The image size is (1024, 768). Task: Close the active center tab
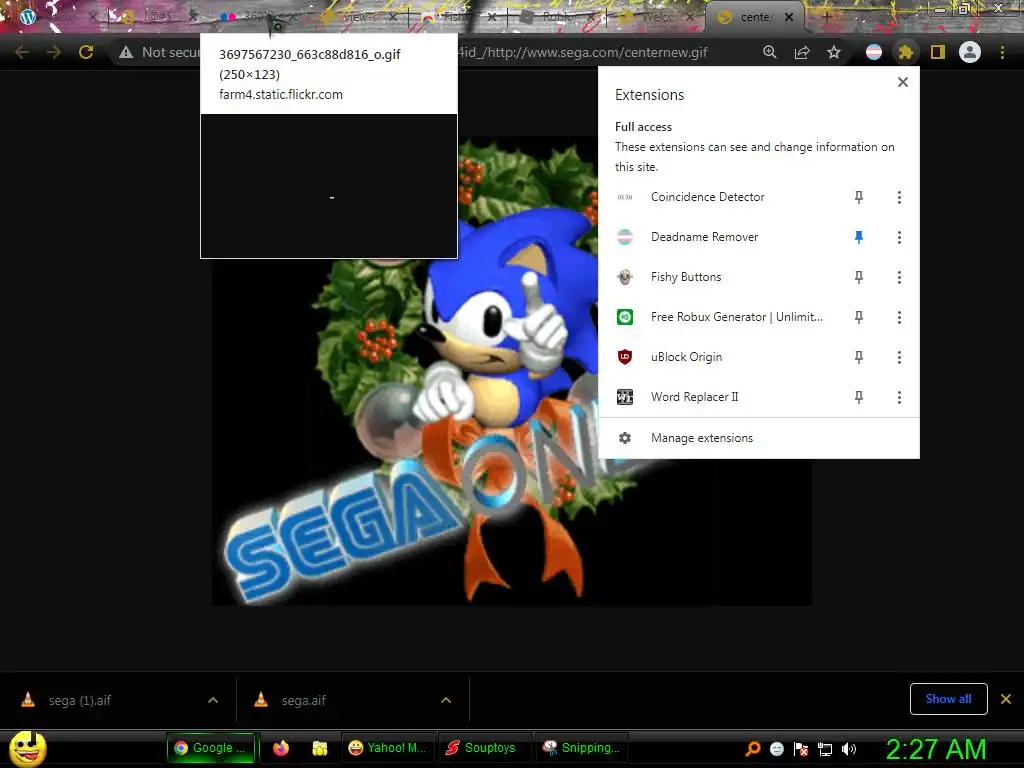pyautogui.click(x=789, y=17)
